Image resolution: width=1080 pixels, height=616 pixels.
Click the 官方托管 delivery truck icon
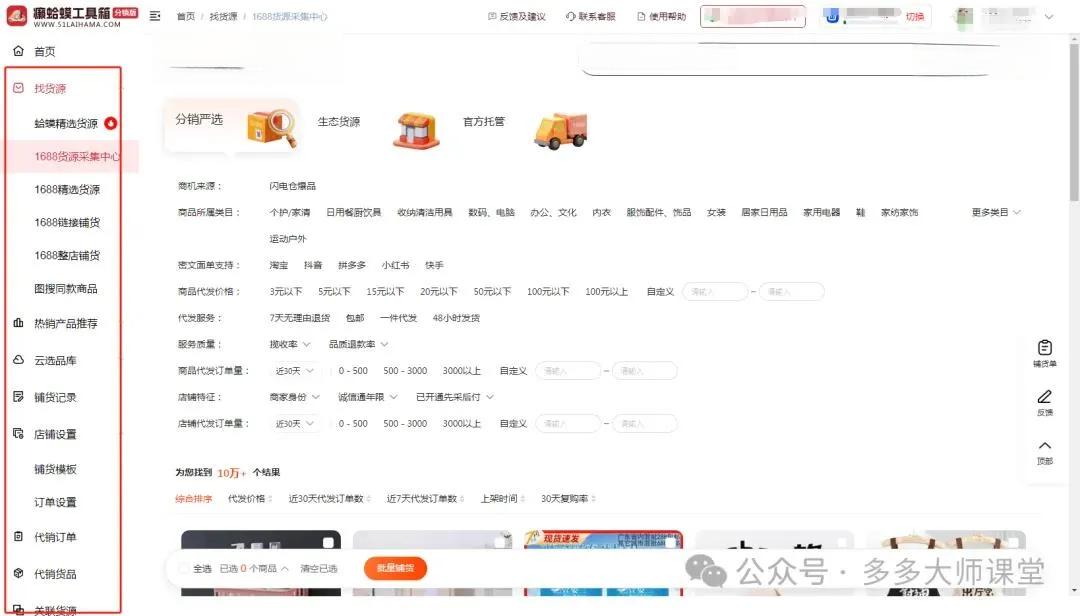(x=559, y=130)
